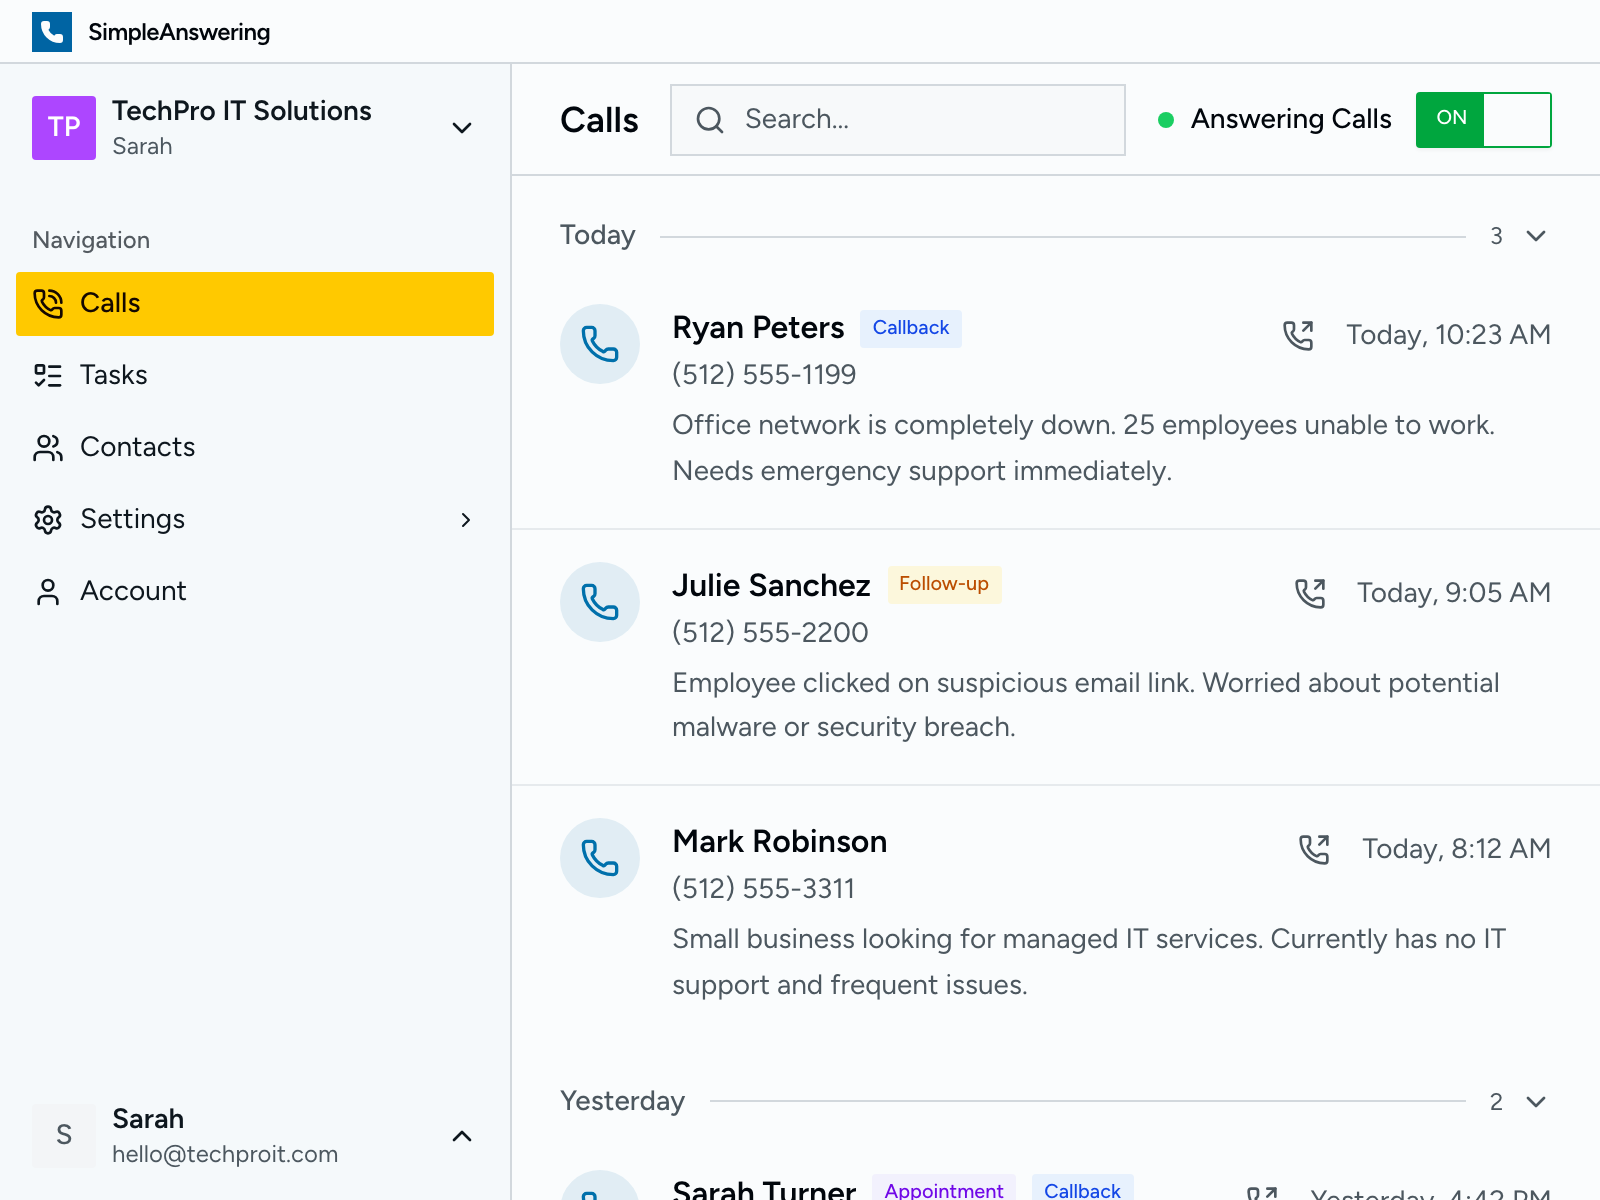Click the Callback tag on Ryan Peters

(x=910, y=327)
